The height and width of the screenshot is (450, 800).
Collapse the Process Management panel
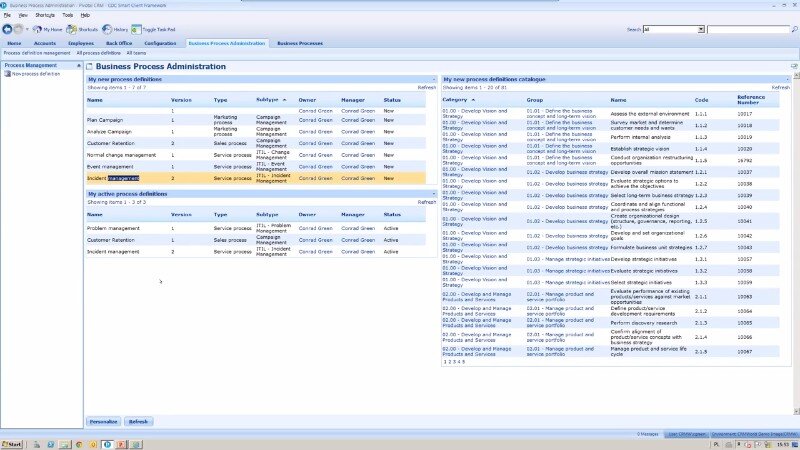tap(79, 65)
